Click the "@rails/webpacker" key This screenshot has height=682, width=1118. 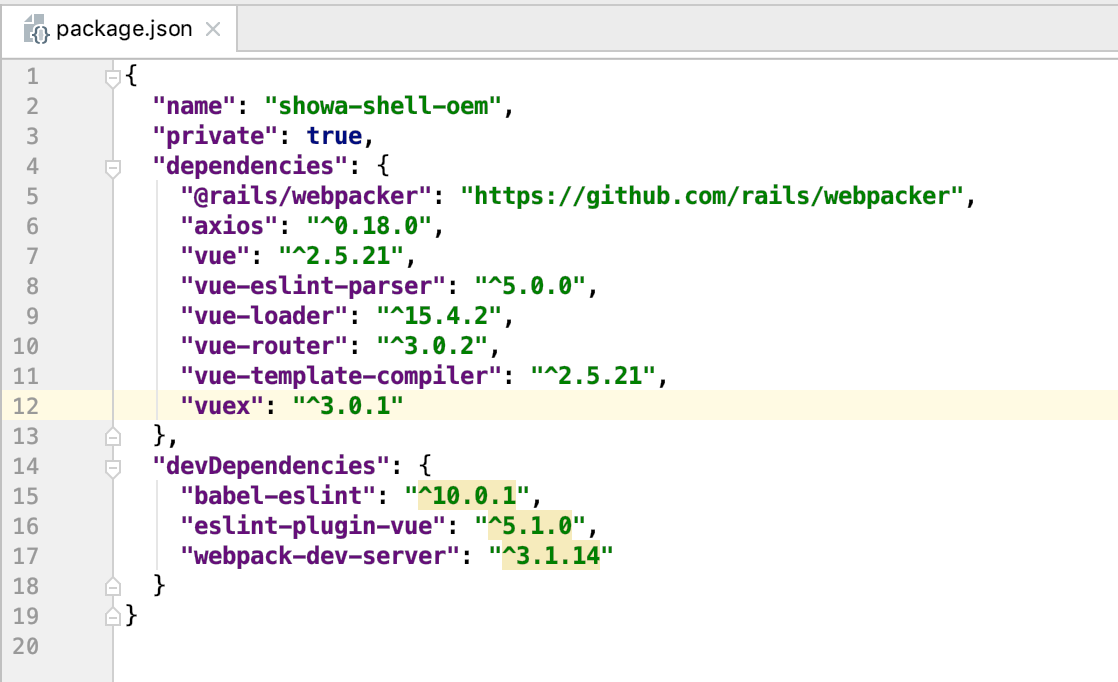[306, 196]
